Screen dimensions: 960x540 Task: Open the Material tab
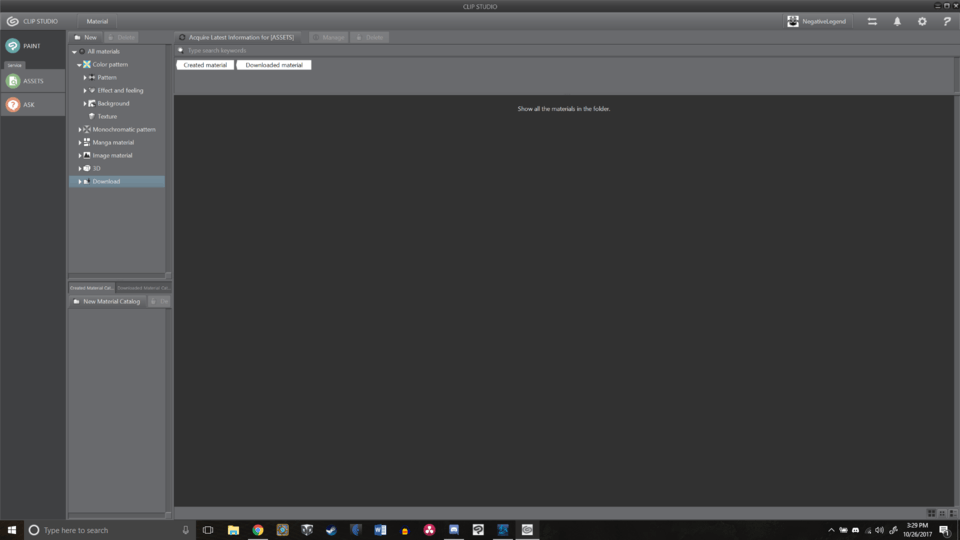[97, 21]
